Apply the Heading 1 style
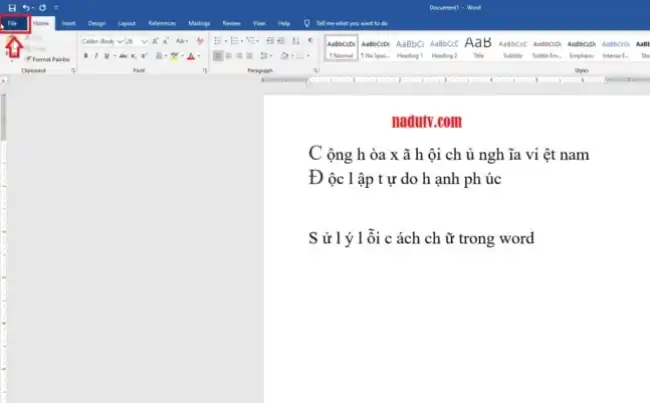Viewport: 650px width, 403px height. 410,49
